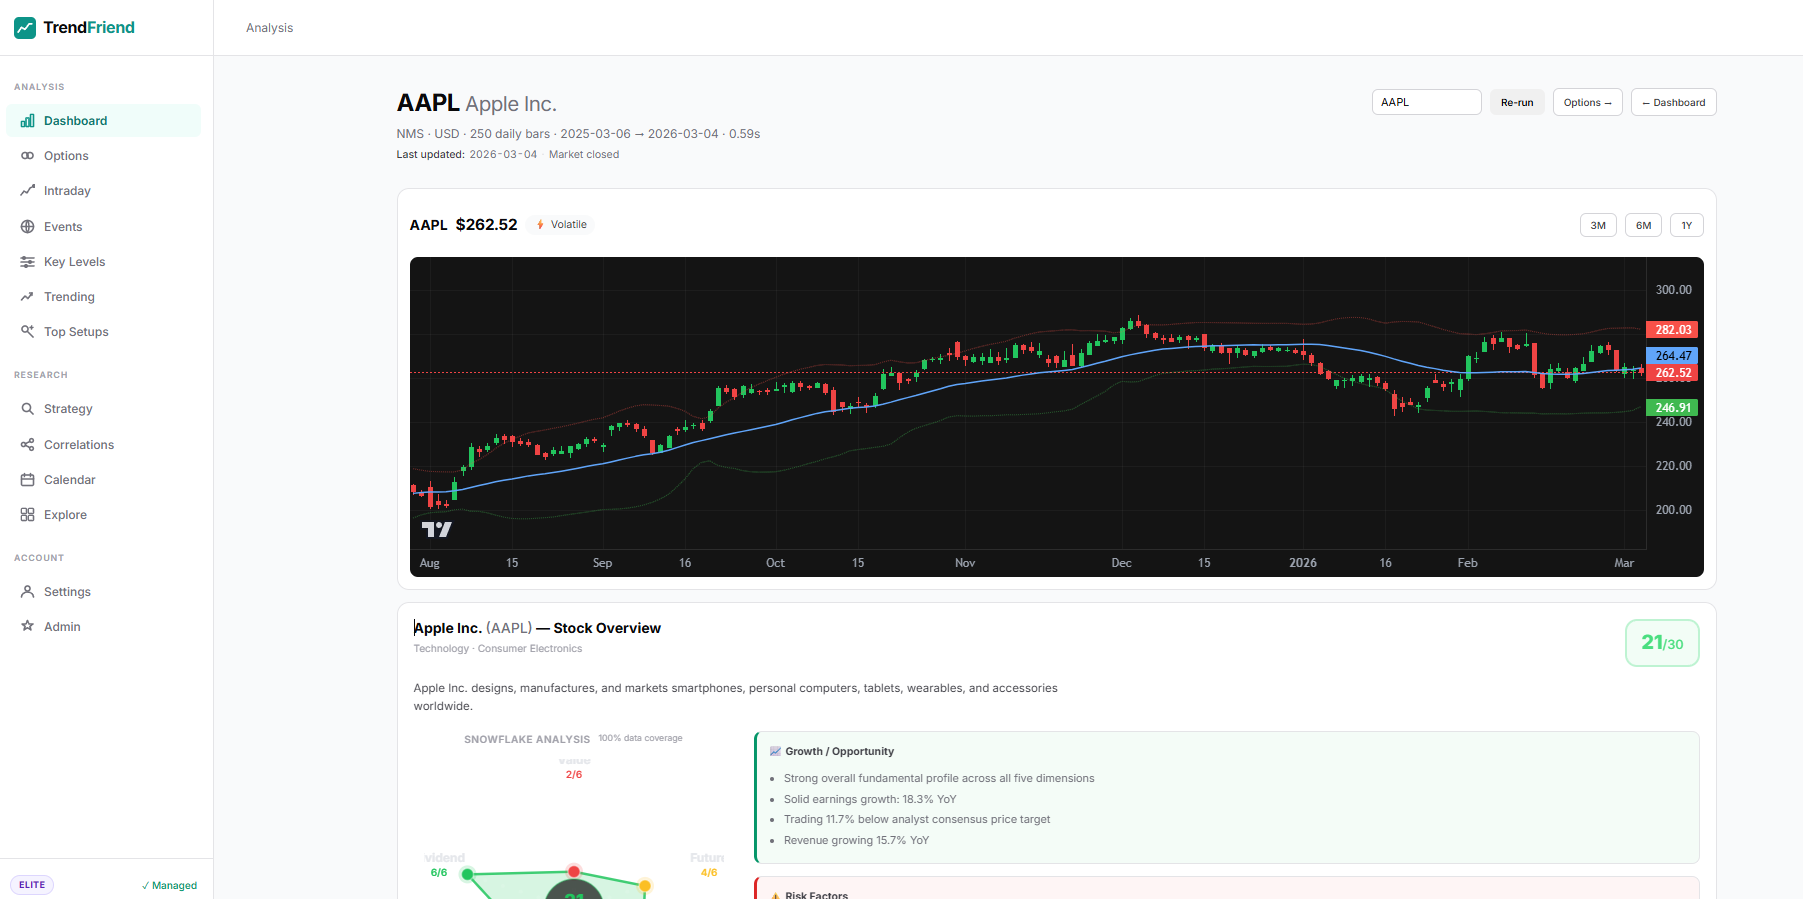
Task: Click the Options sidebar icon
Action: pyautogui.click(x=27, y=156)
